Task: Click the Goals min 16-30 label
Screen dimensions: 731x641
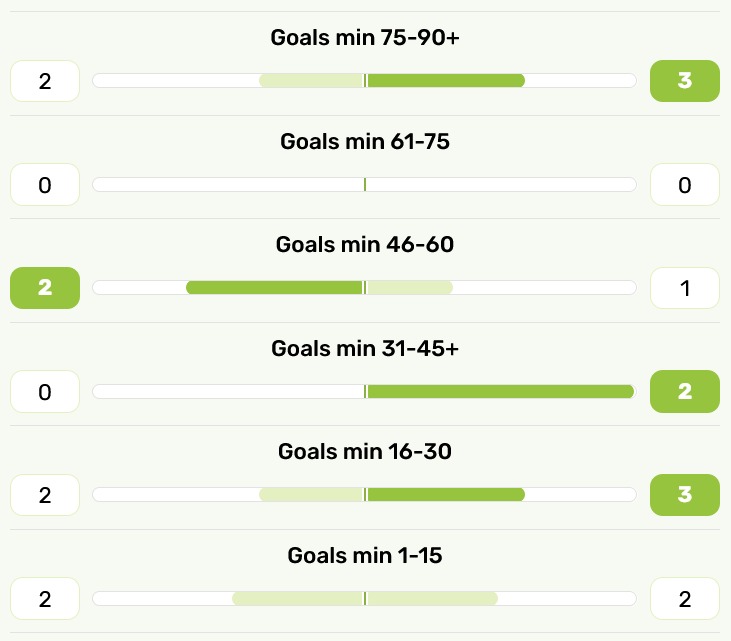Action: pyautogui.click(x=365, y=452)
